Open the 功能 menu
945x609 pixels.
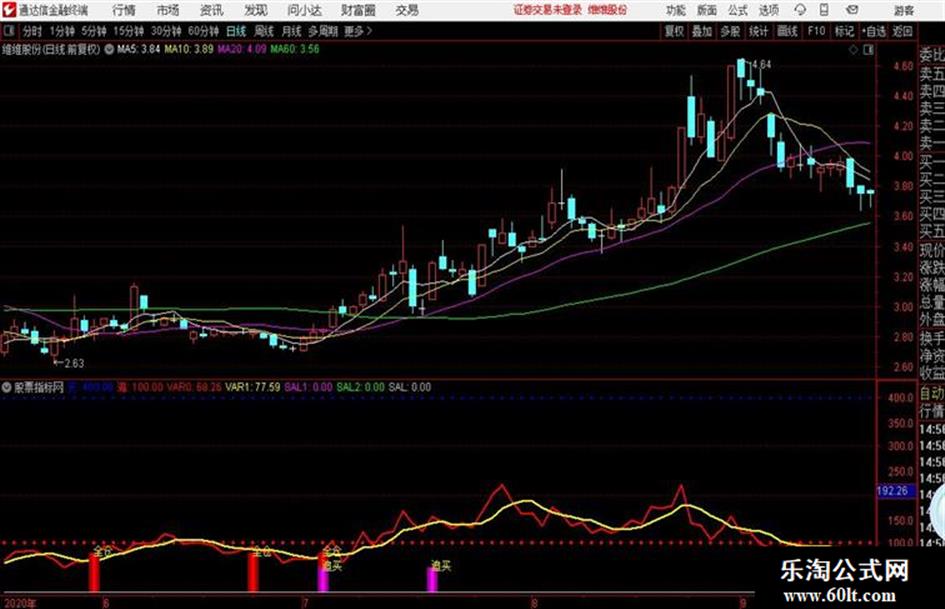coord(676,10)
